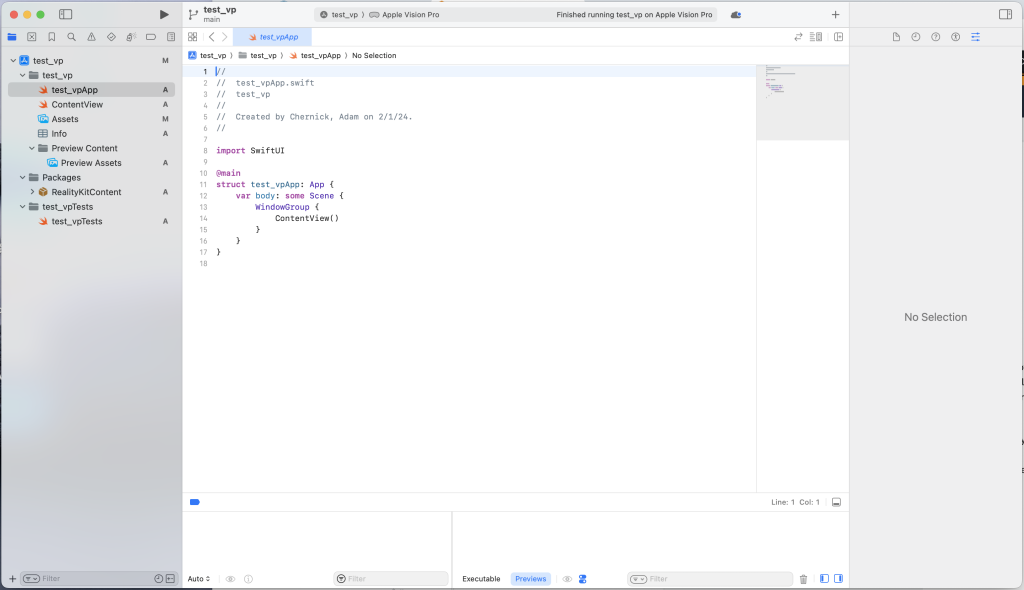1024x590 pixels.
Task: Collapse the Preview Content folder
Action: tap(32, 148)
